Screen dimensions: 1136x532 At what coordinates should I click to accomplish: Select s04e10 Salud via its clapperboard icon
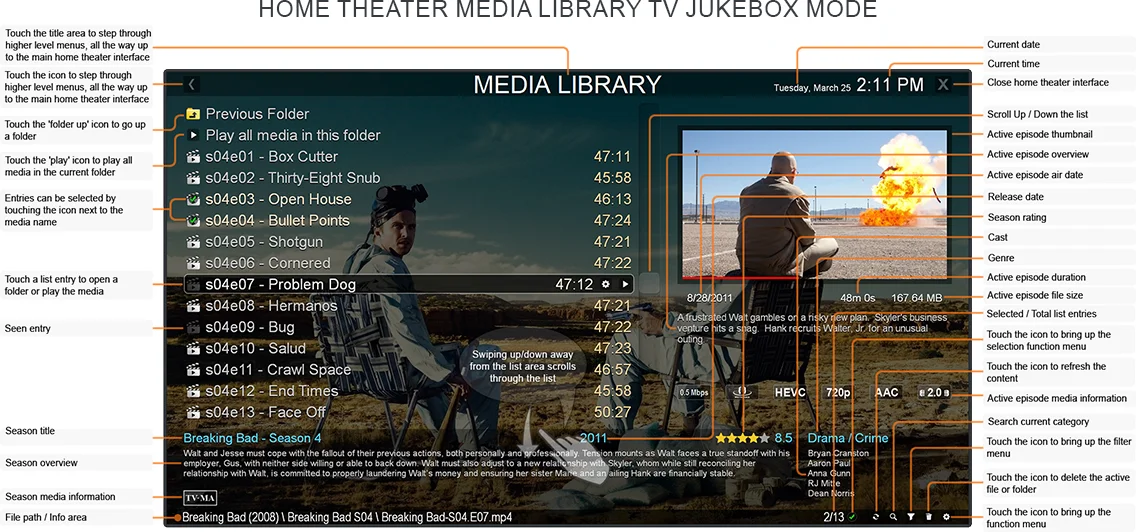pos(193,348)
